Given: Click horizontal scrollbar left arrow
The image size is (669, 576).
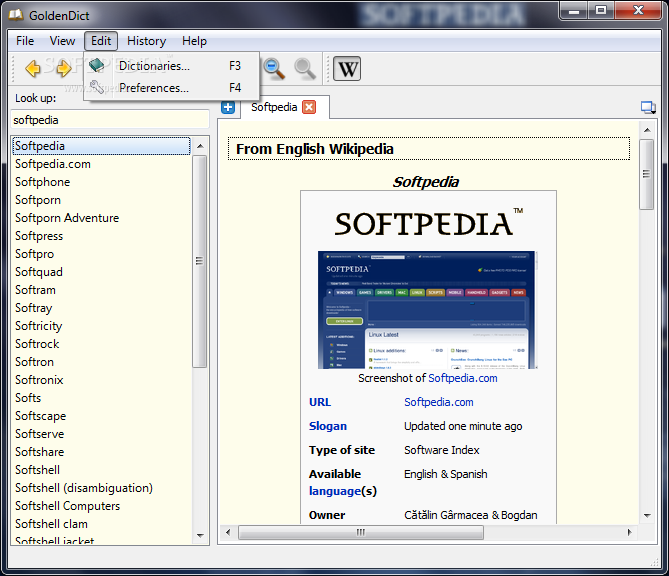Looking at the screenshot, I should point(228,532).
